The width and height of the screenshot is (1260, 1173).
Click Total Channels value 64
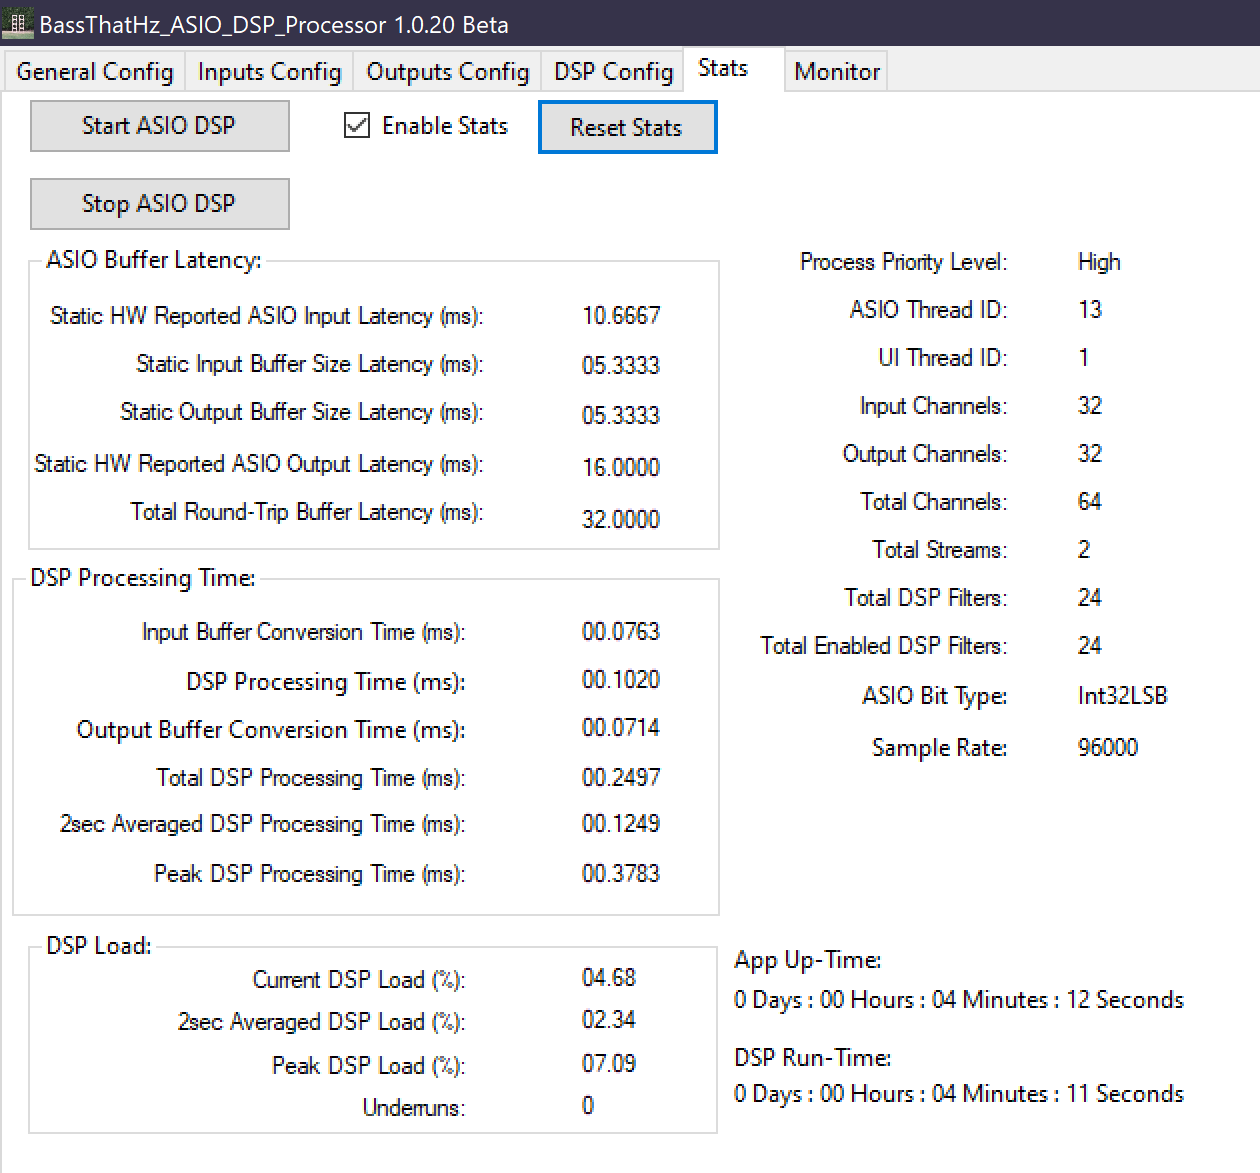coord(1090,502)
